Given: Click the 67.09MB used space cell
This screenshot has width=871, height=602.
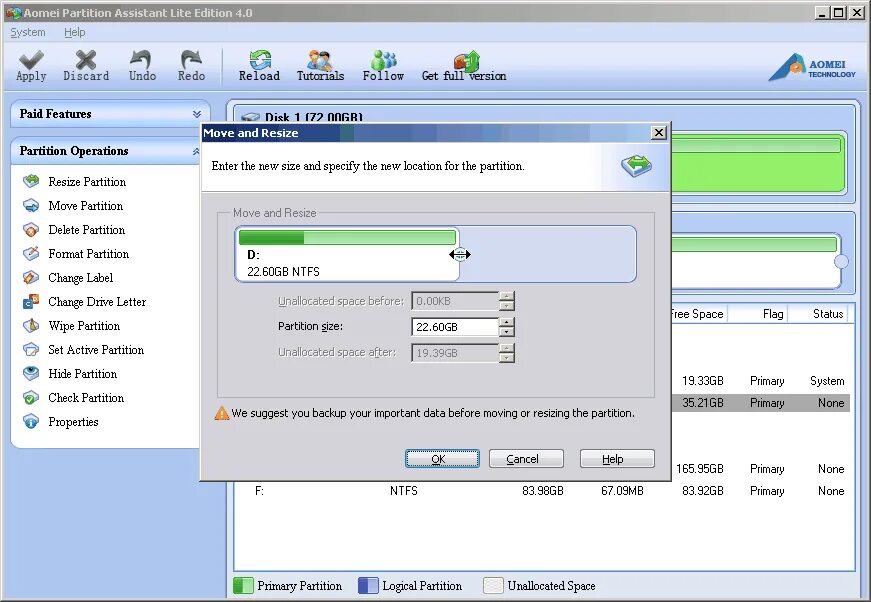Looking at the screenshot, I should coord(622,491).
